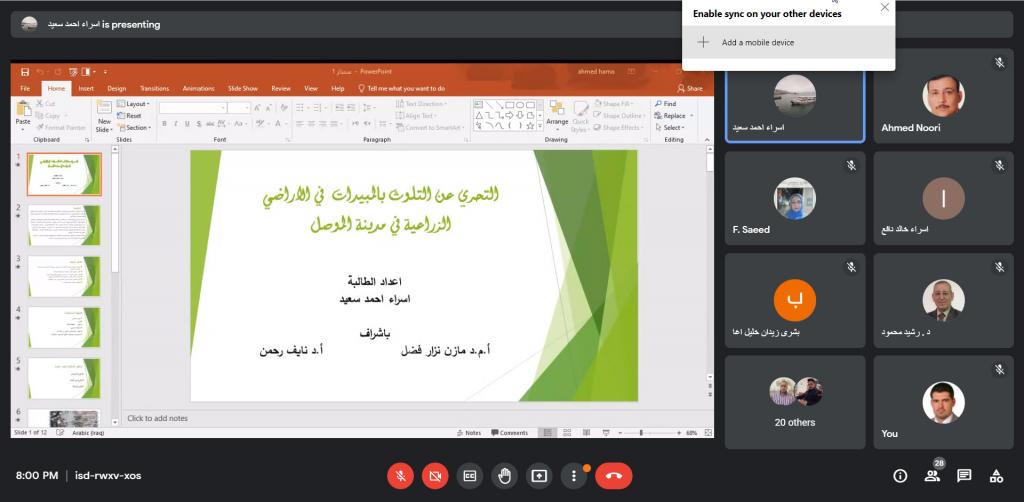The image size is (1024, 502).
Task: Switch to the Design ribbon tab
Action: (116, 88)
